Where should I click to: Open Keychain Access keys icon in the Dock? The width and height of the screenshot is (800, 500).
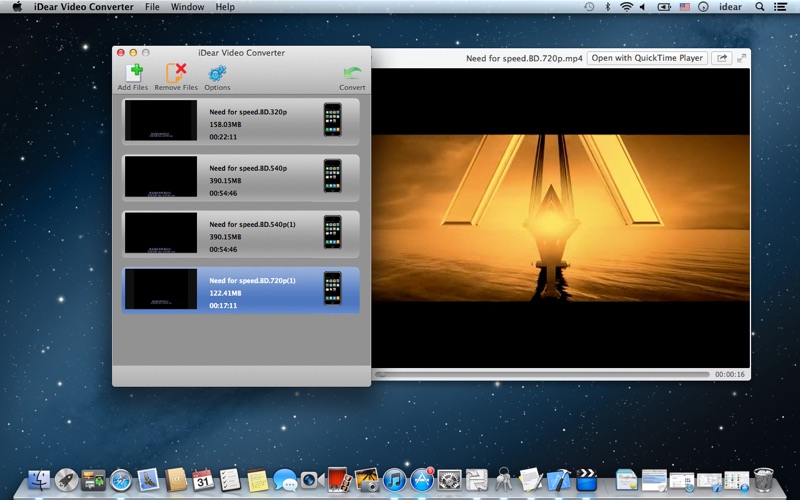click(504, 480)
